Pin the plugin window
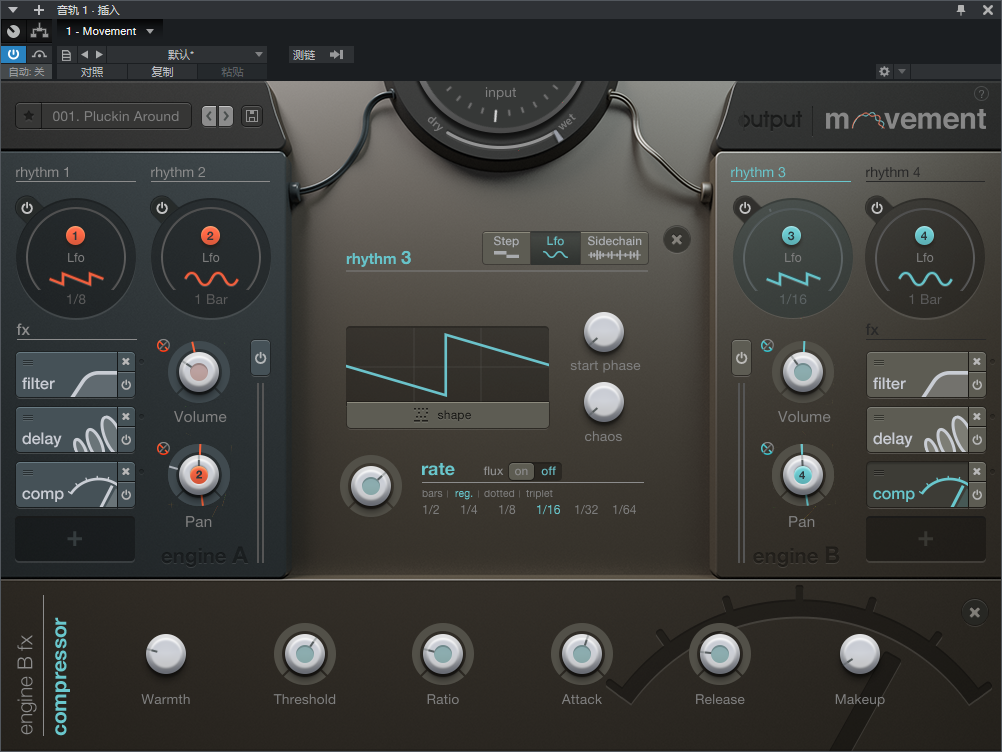This screenshot has width=1002, height=752. (x=960, y=10)
